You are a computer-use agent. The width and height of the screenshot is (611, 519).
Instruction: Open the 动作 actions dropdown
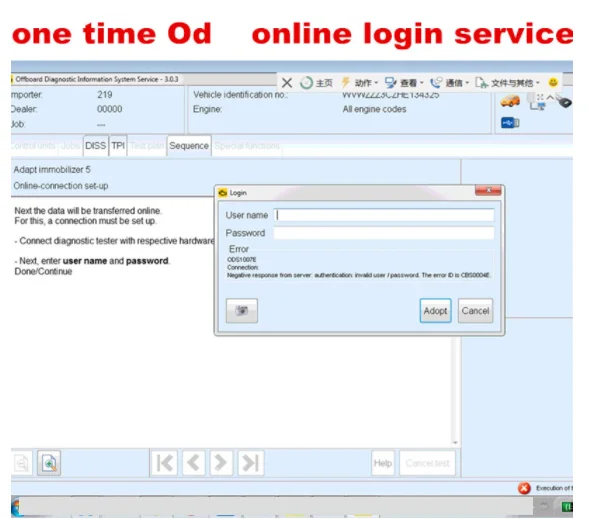[360, 83]
